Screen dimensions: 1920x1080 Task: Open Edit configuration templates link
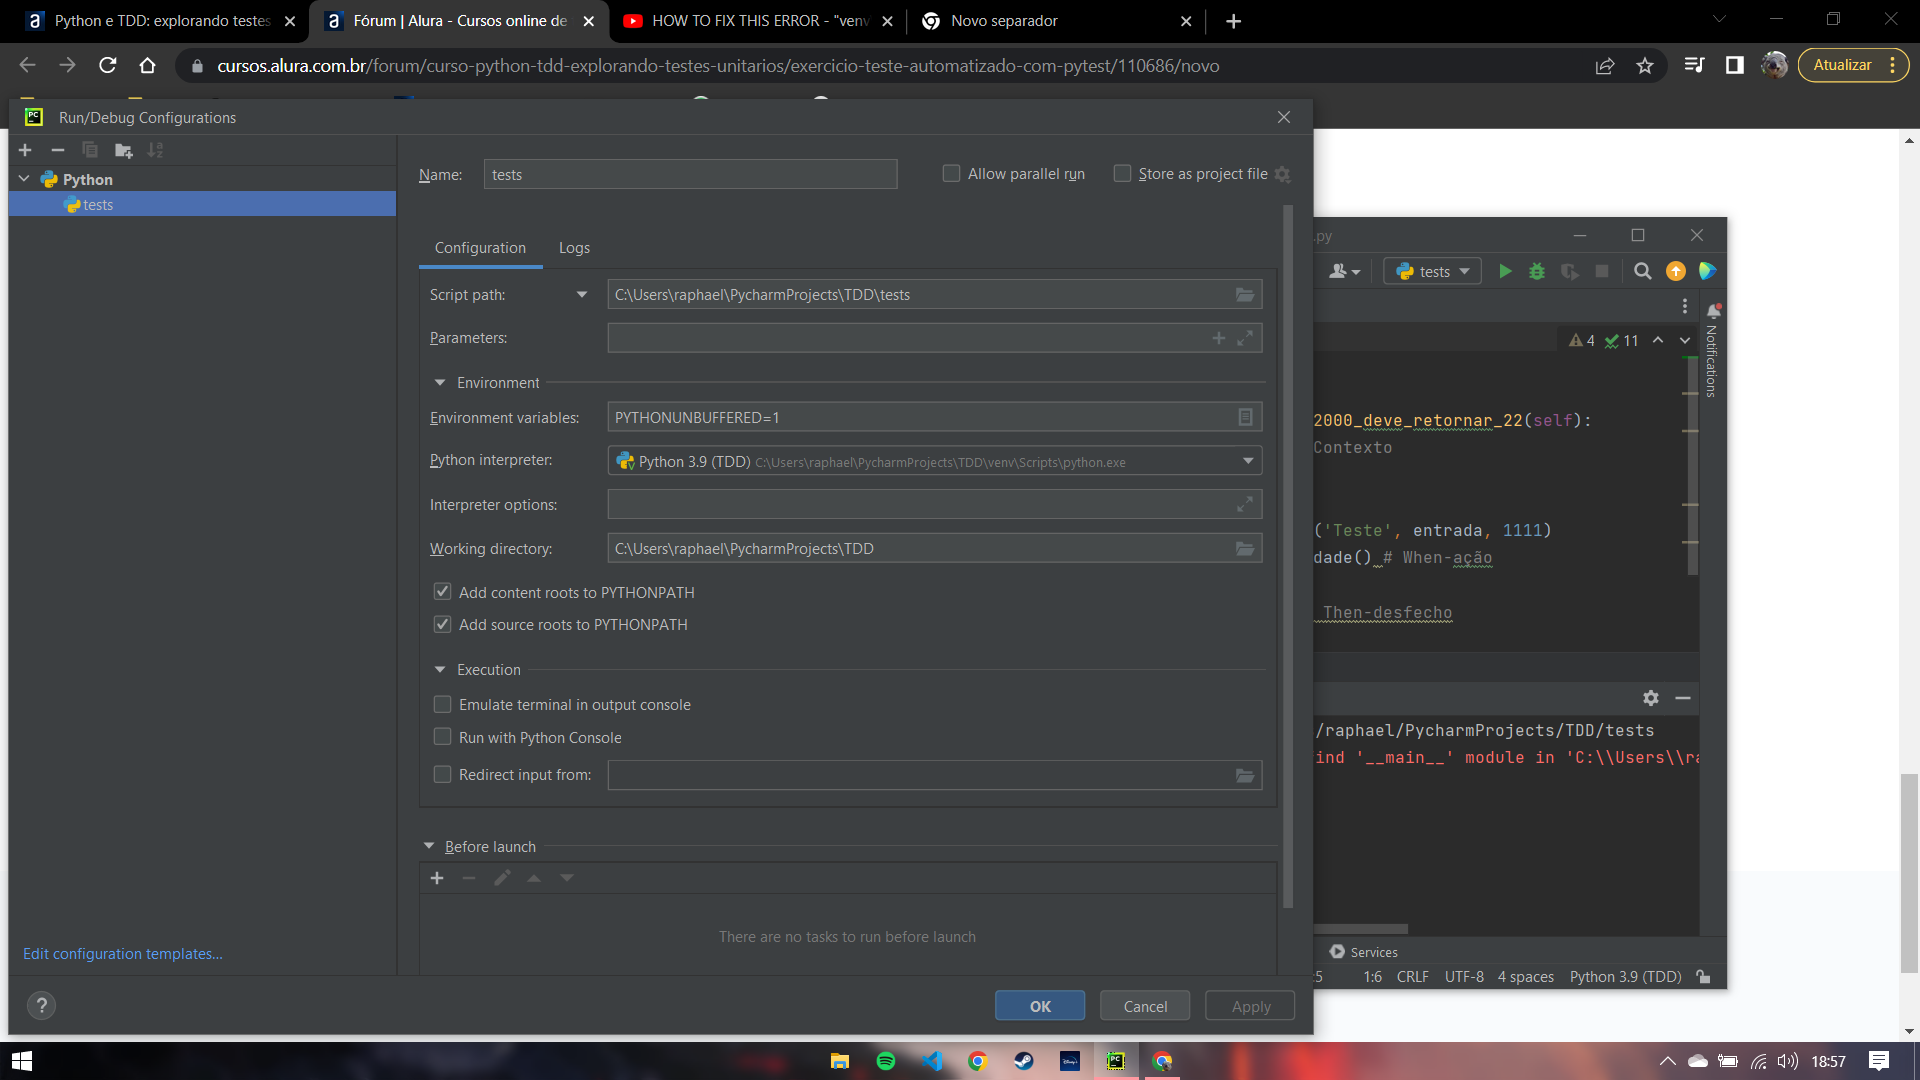point(123,954)
